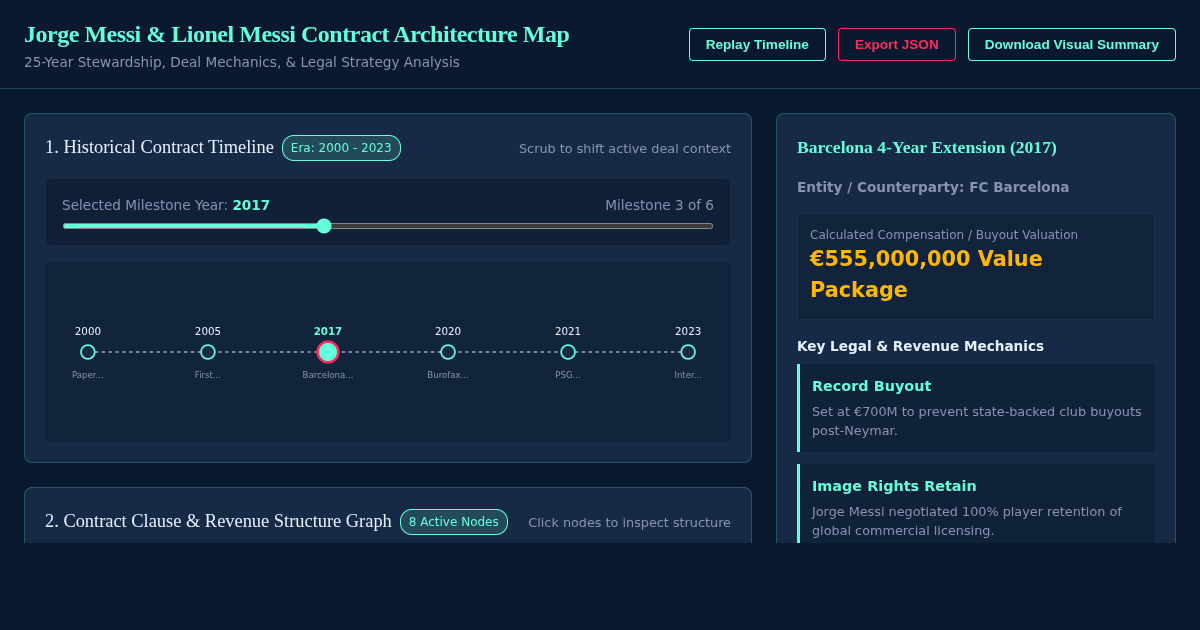Click the 'First...' label under 2005
Screen dimensions: 1200x630
point(208,375)
